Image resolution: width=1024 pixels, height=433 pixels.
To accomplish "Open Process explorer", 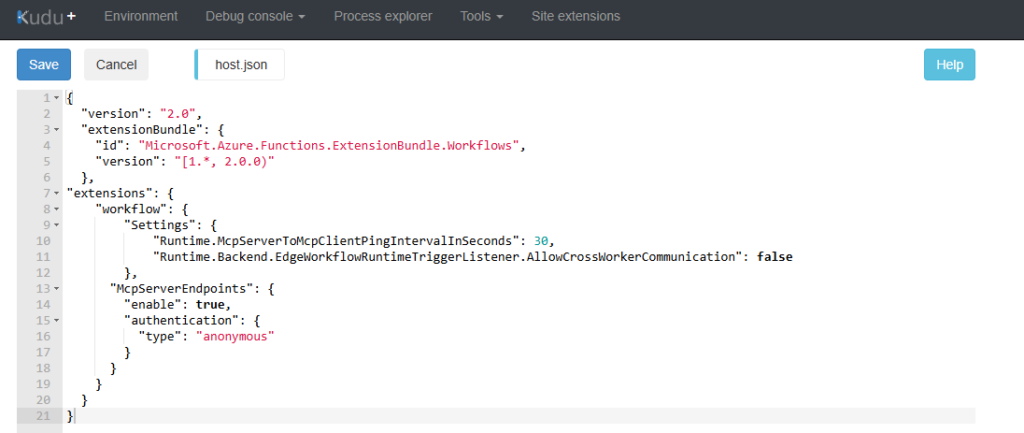I will point(383,16).
